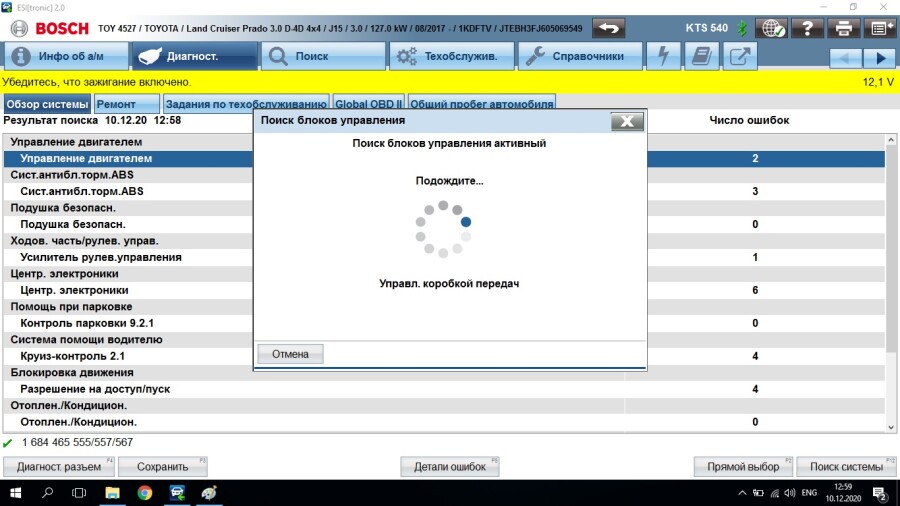This screenshot has width=900, height=506.
Task: Click the network icon in system tray
Action: [774, 493]
